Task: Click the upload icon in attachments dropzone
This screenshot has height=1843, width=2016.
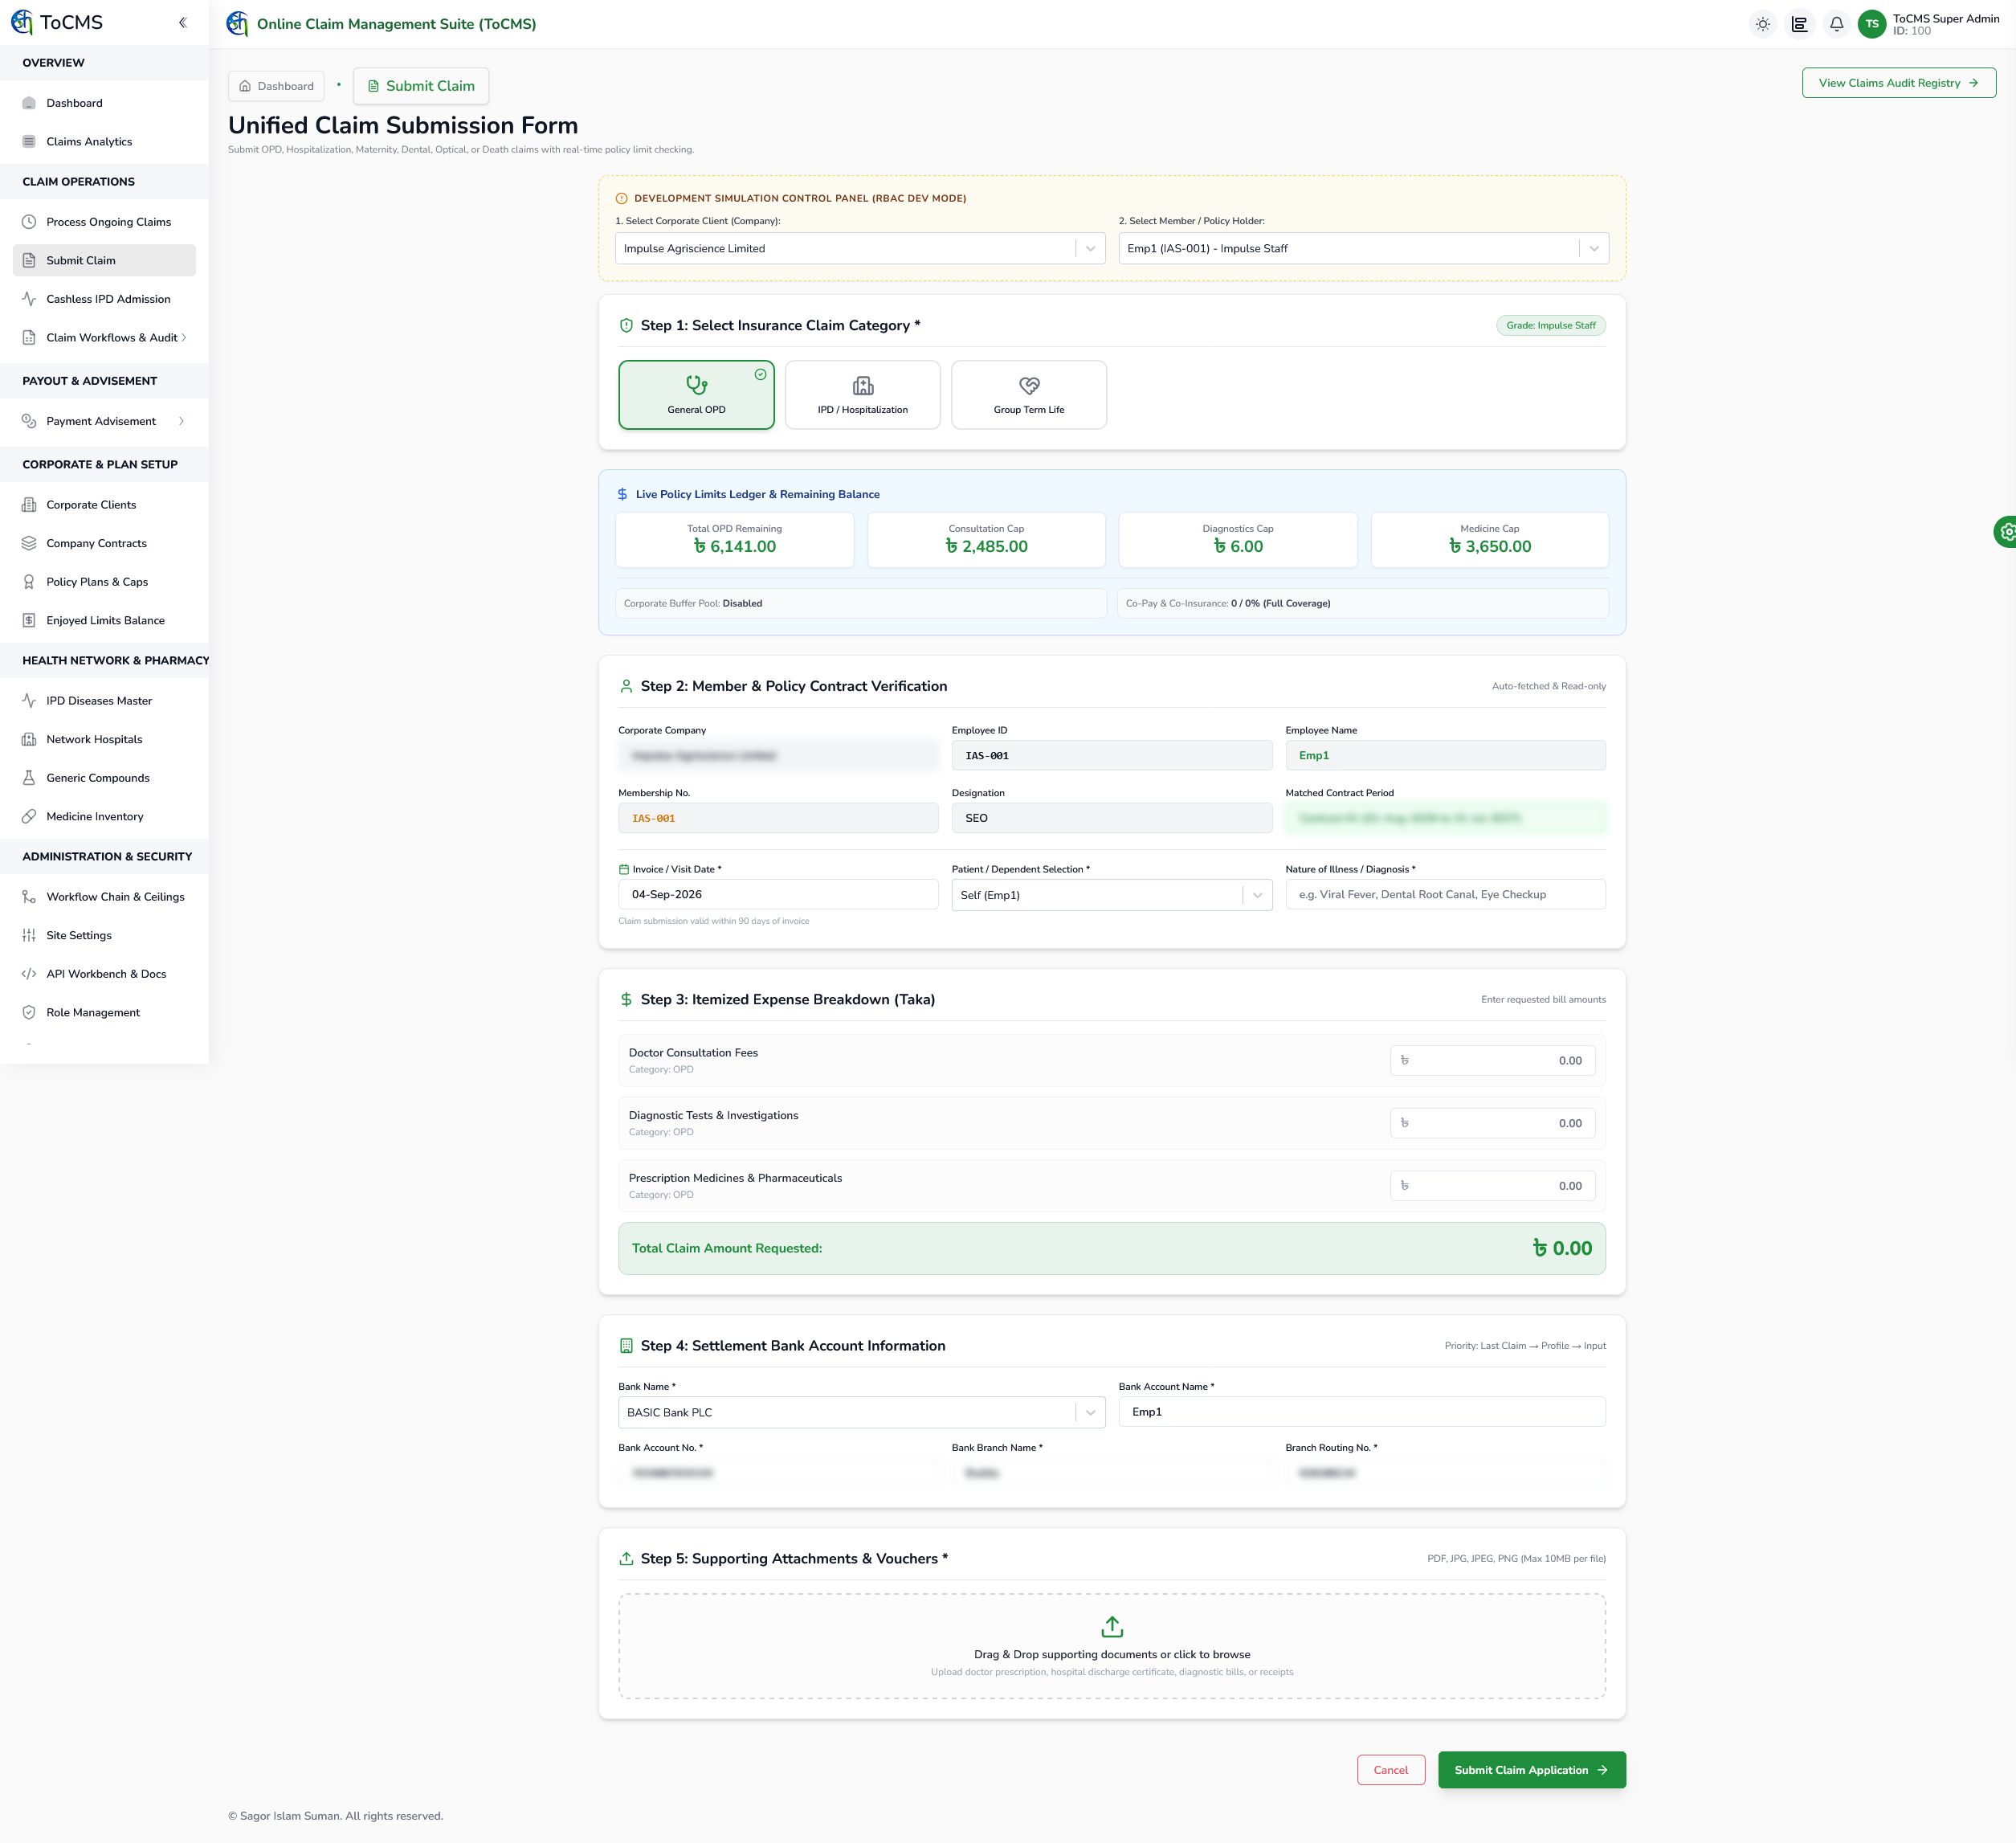Action: (1112, 1626)
